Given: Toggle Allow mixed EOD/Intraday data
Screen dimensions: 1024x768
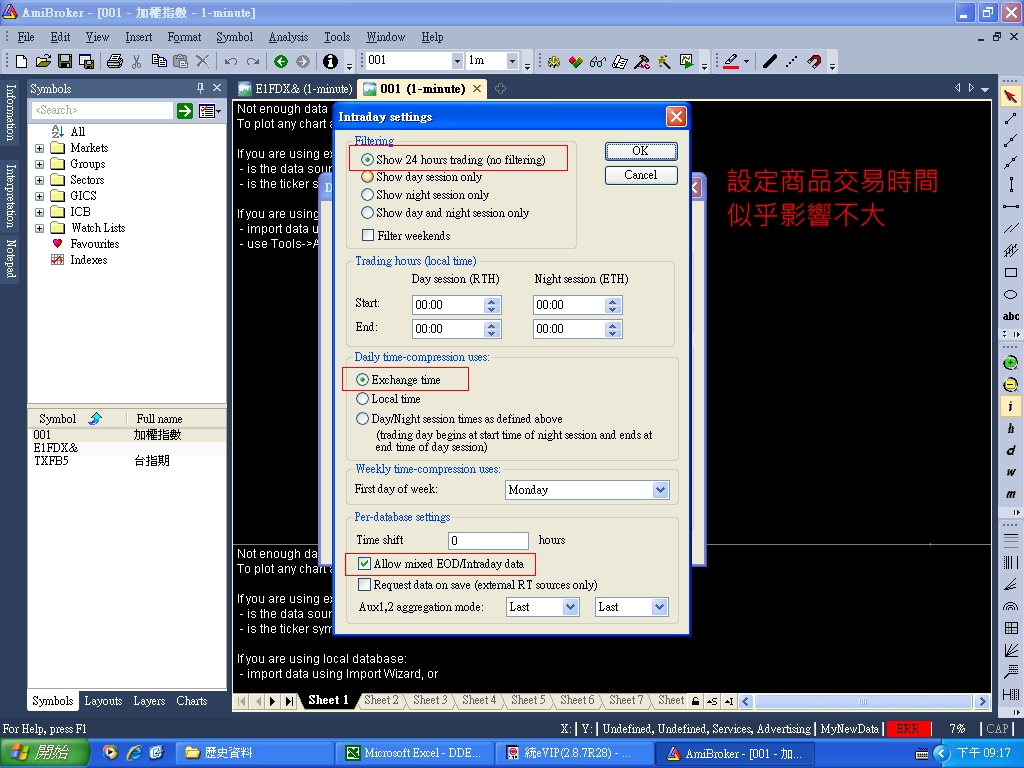Looking at the screenshot, I should pyautogui.click(x=364, y=564).
